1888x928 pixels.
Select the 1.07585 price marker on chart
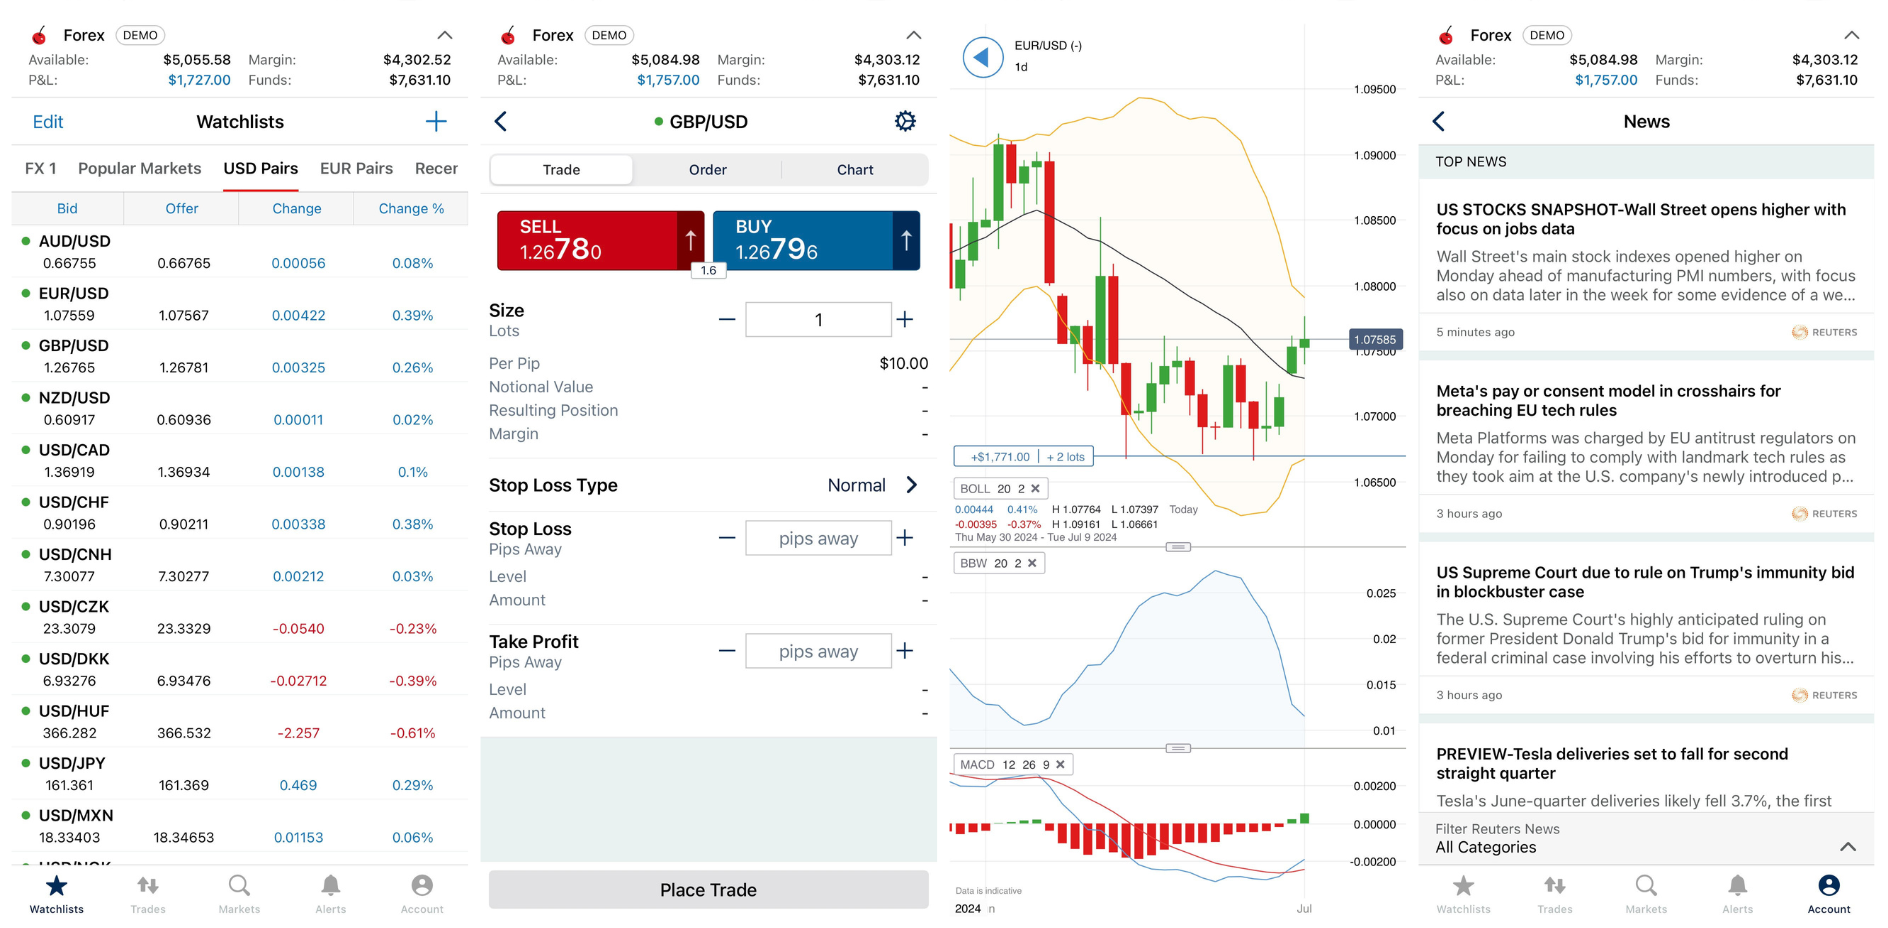pyautogui.click(x=1376, y=340)
